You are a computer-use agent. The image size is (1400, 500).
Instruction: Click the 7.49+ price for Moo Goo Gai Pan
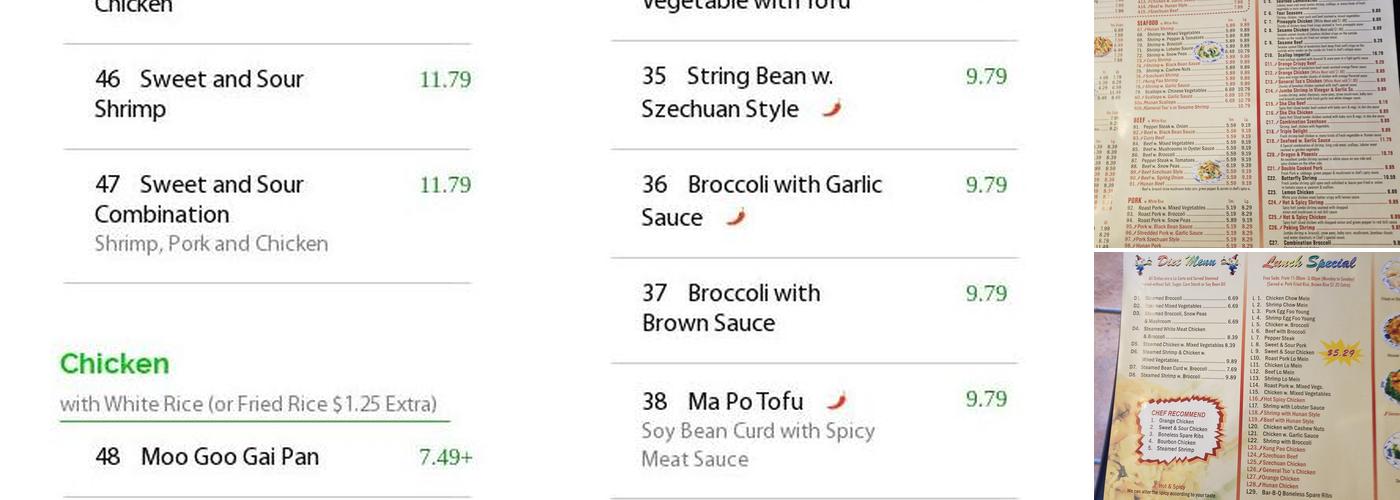coord(445,457)
